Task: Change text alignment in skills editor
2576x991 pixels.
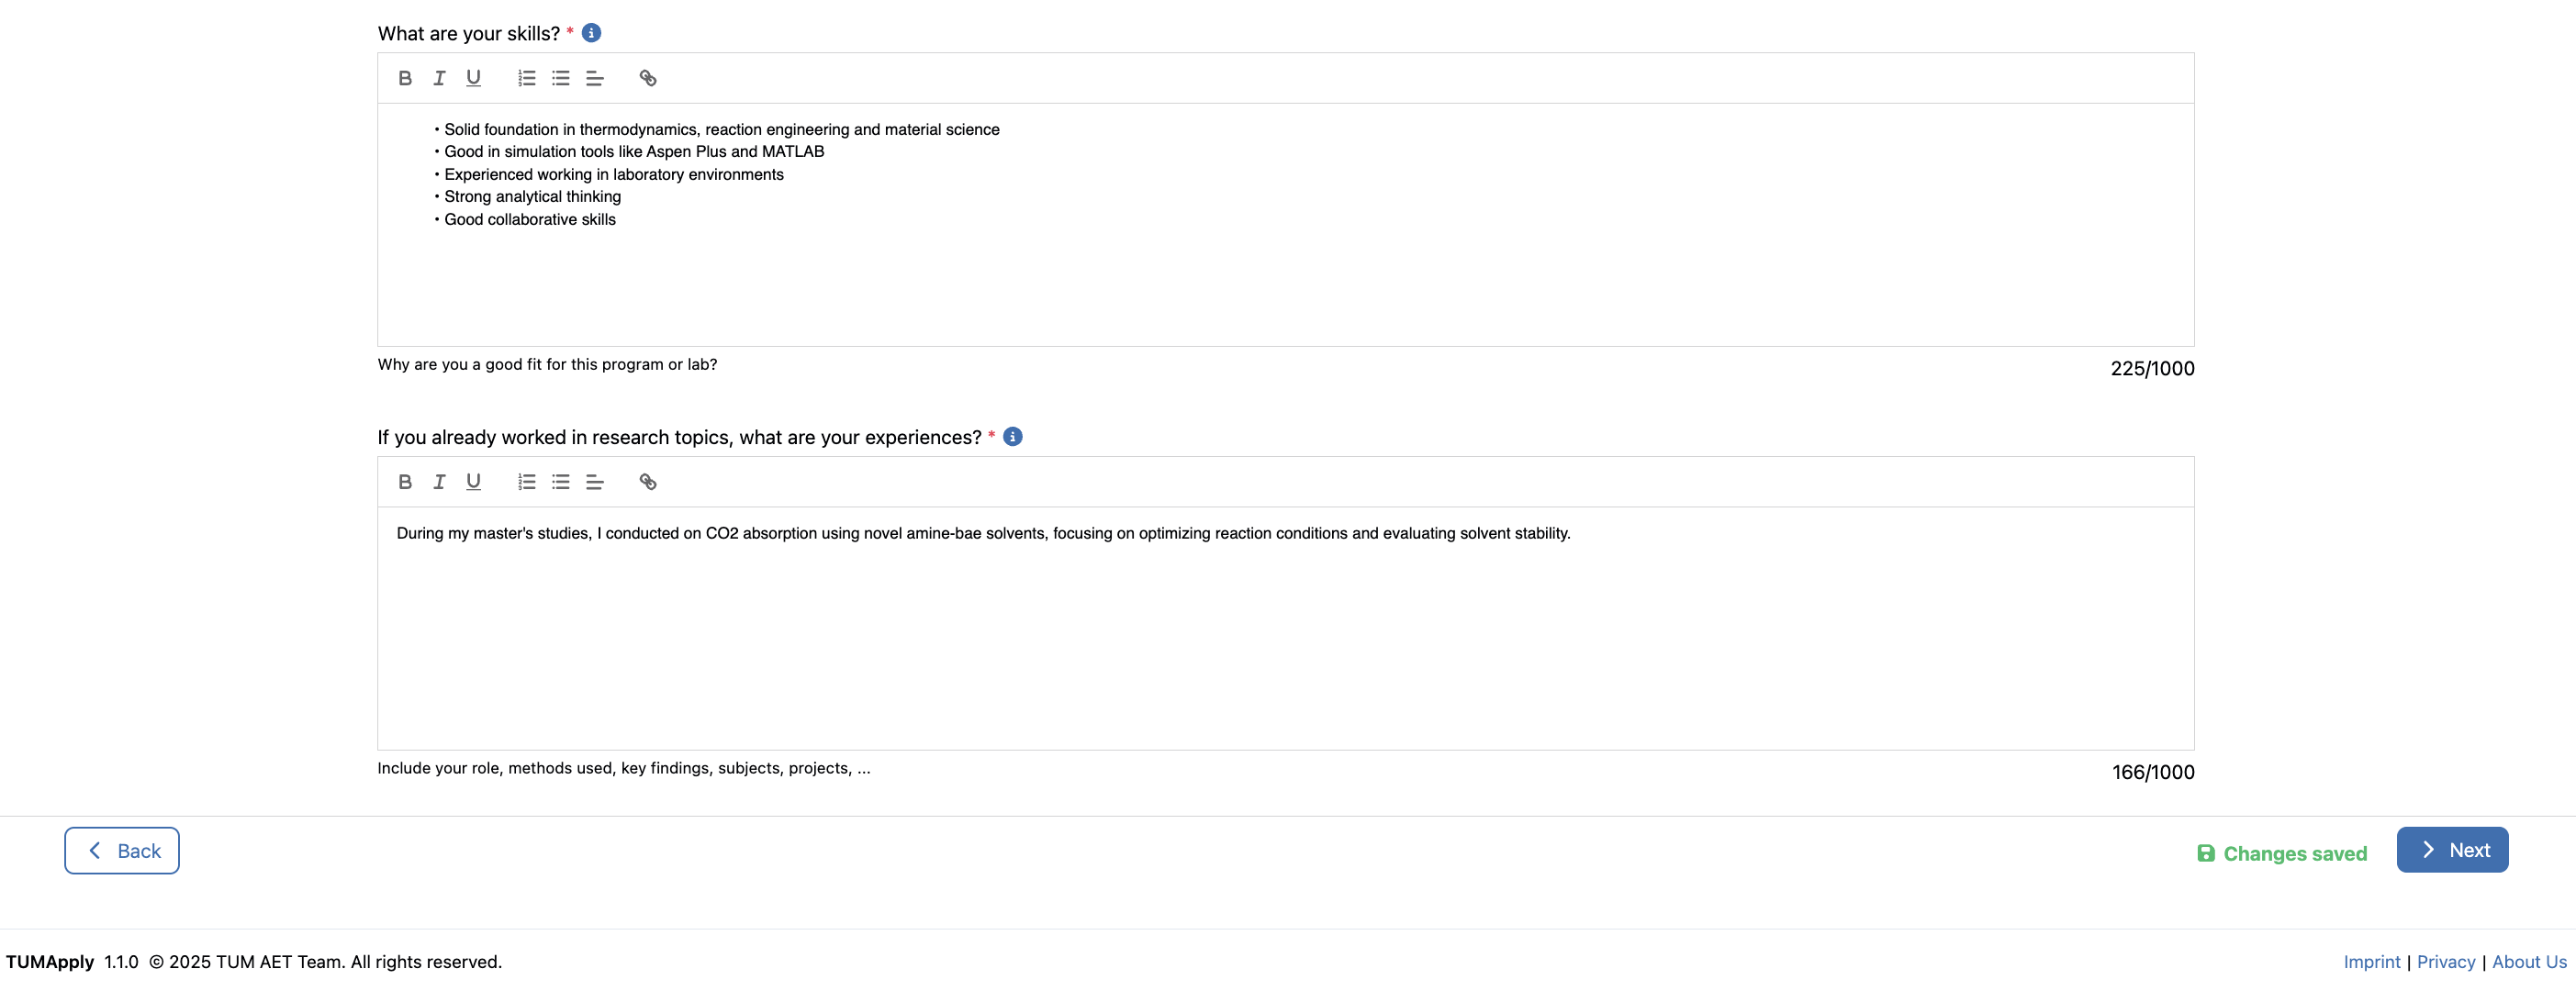Action: 595,78
